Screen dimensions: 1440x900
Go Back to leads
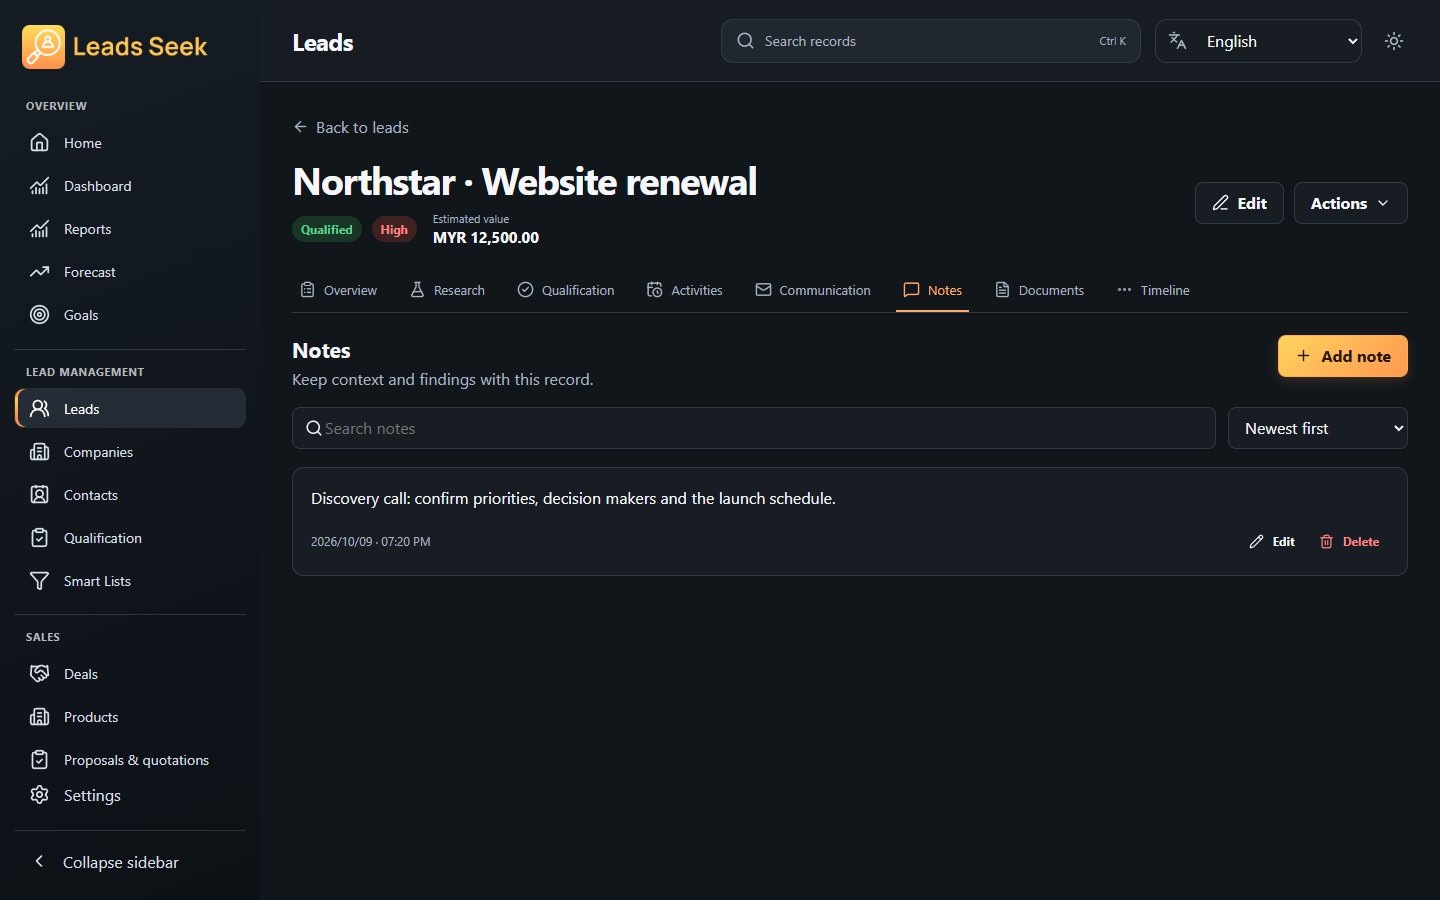click(x=351, y=127)
